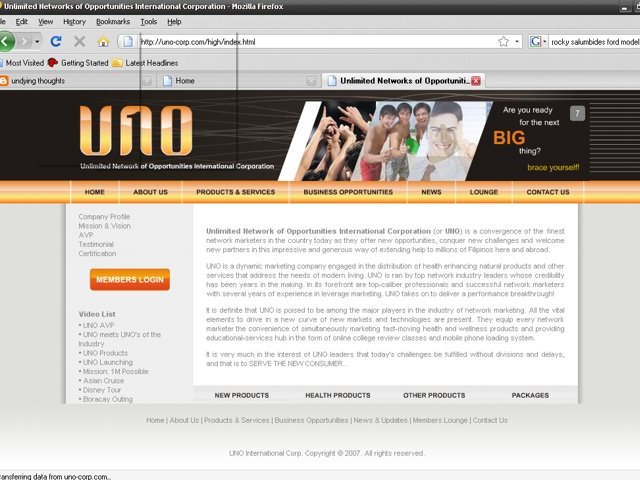
Task: Close the 'undying thoughts' tab
Action: [147, 81]
